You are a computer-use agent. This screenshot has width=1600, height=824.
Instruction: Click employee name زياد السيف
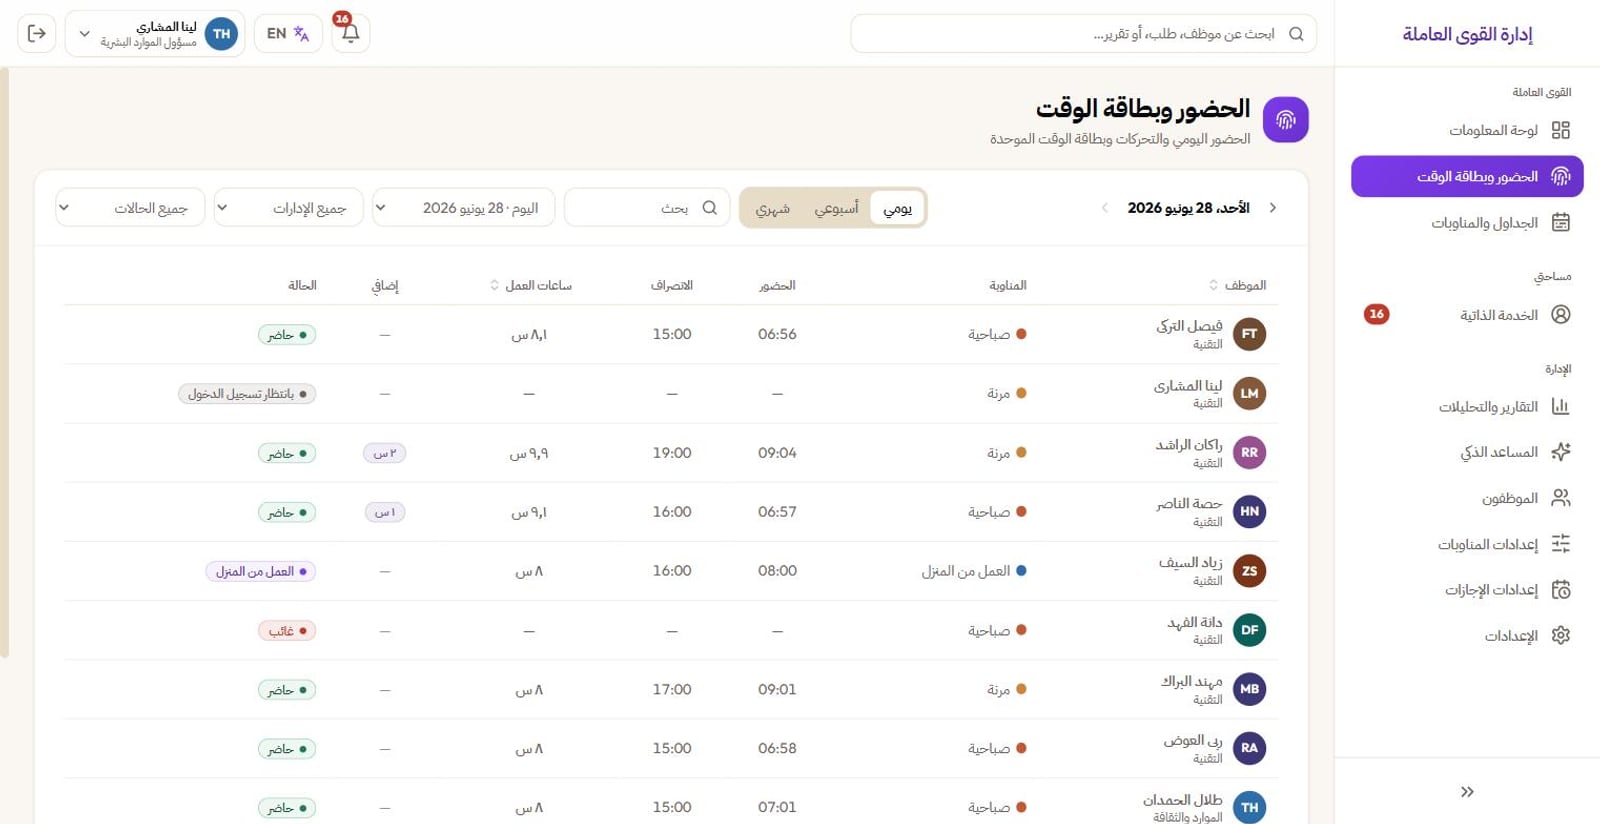coord(1190,563)
